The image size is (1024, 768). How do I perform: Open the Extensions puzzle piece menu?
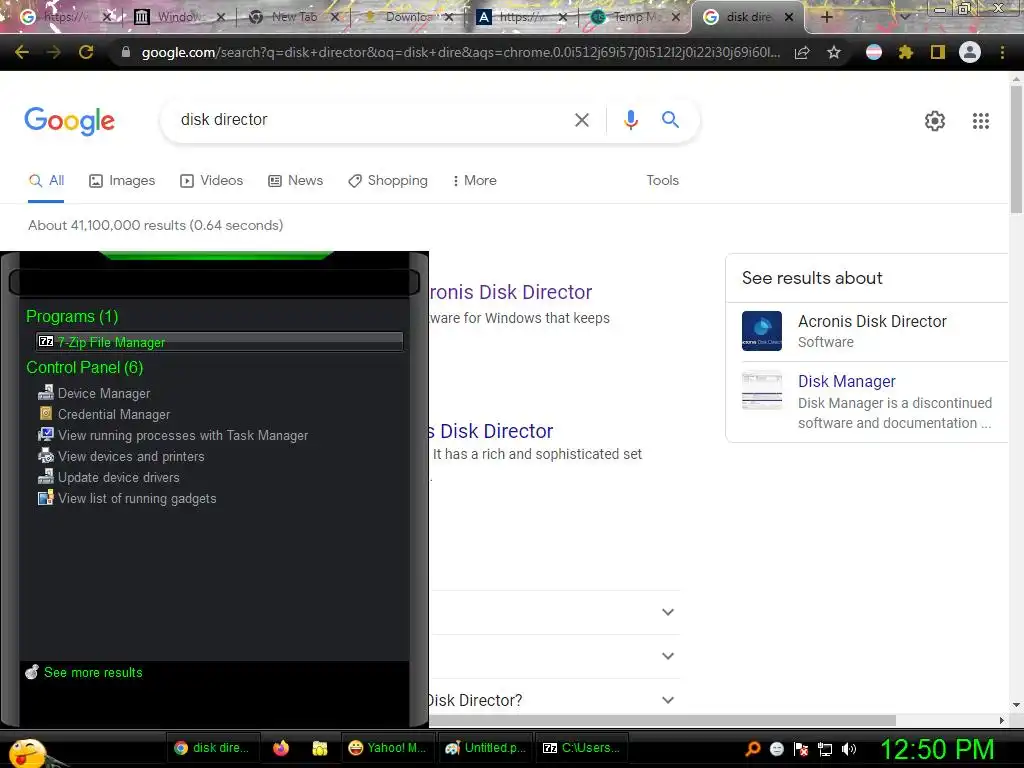tap(906, 52)
